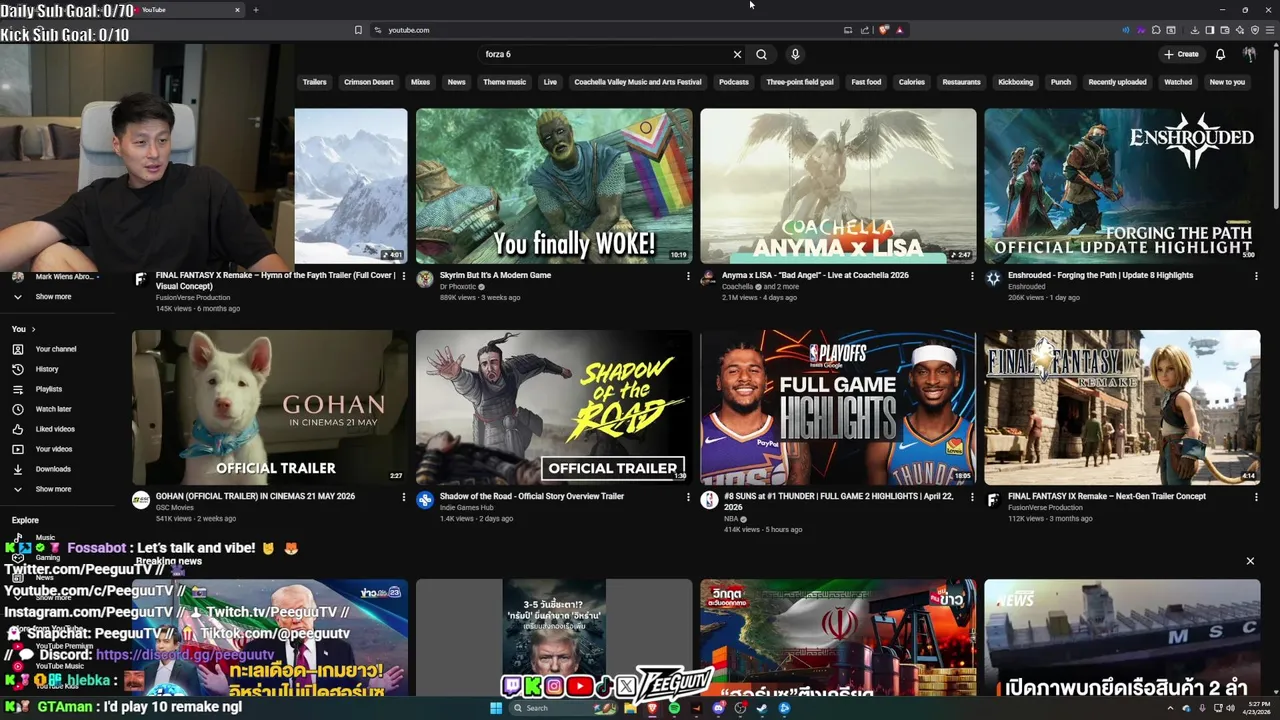Dismiss the Breaking news shelf
Viewport: 1280px width, 720px height.
[x=1250, y=561]
